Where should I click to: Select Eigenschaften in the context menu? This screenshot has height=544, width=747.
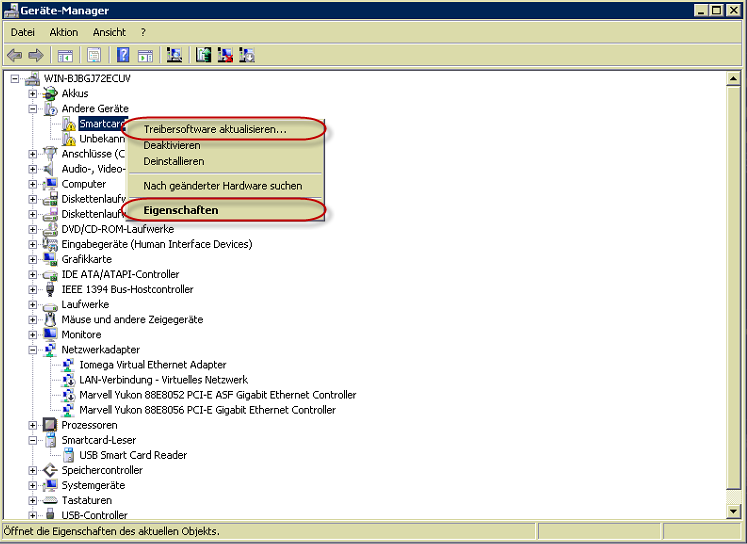181,210
